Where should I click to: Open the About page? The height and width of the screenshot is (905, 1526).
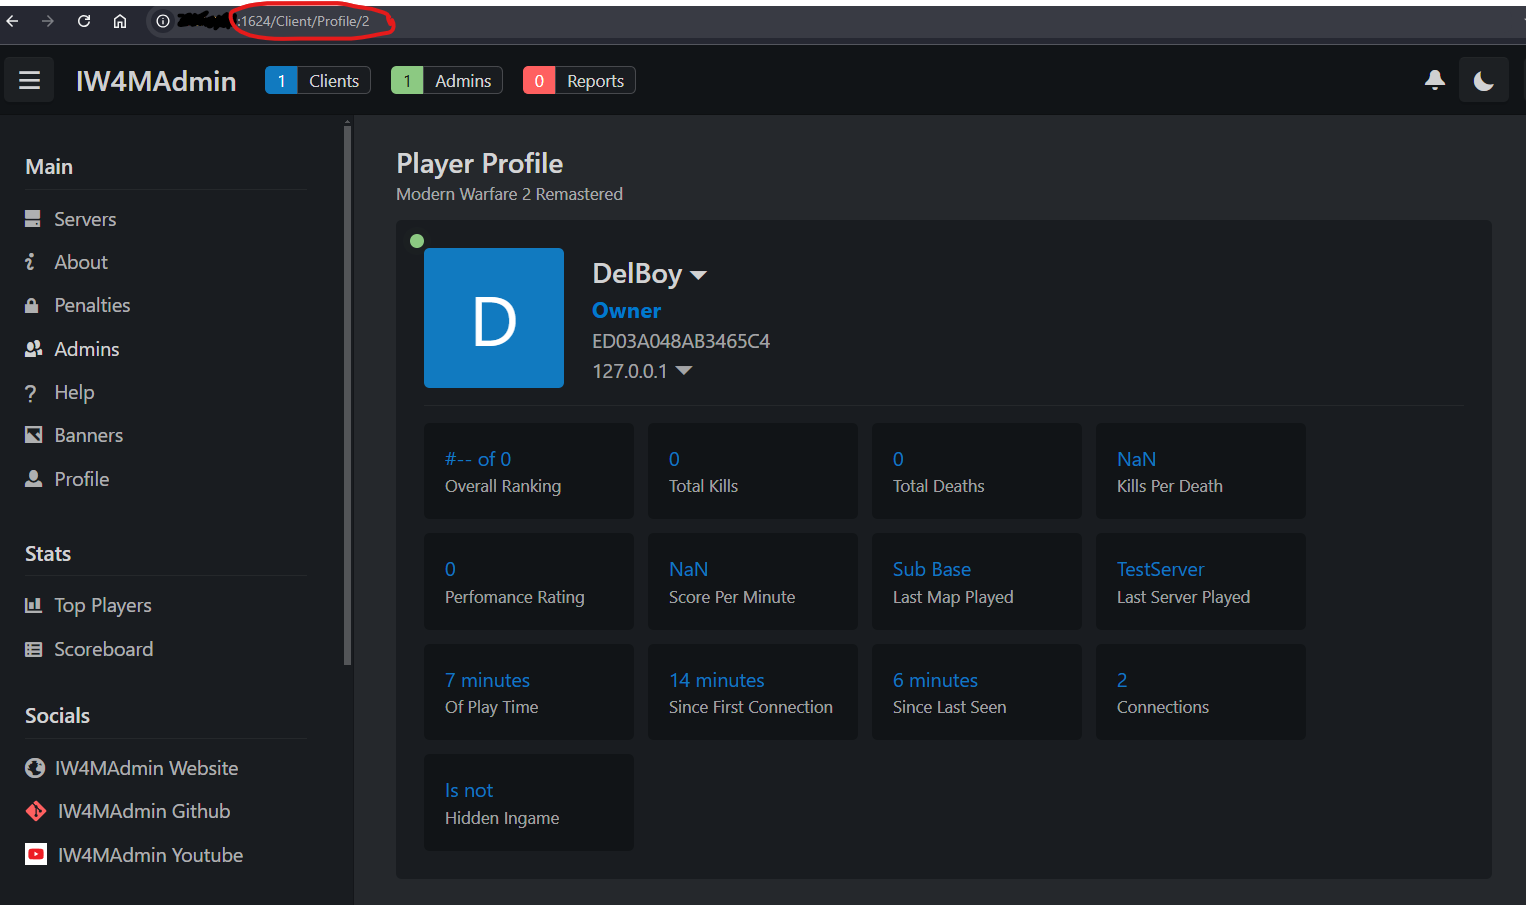click(x=81, y=262)
